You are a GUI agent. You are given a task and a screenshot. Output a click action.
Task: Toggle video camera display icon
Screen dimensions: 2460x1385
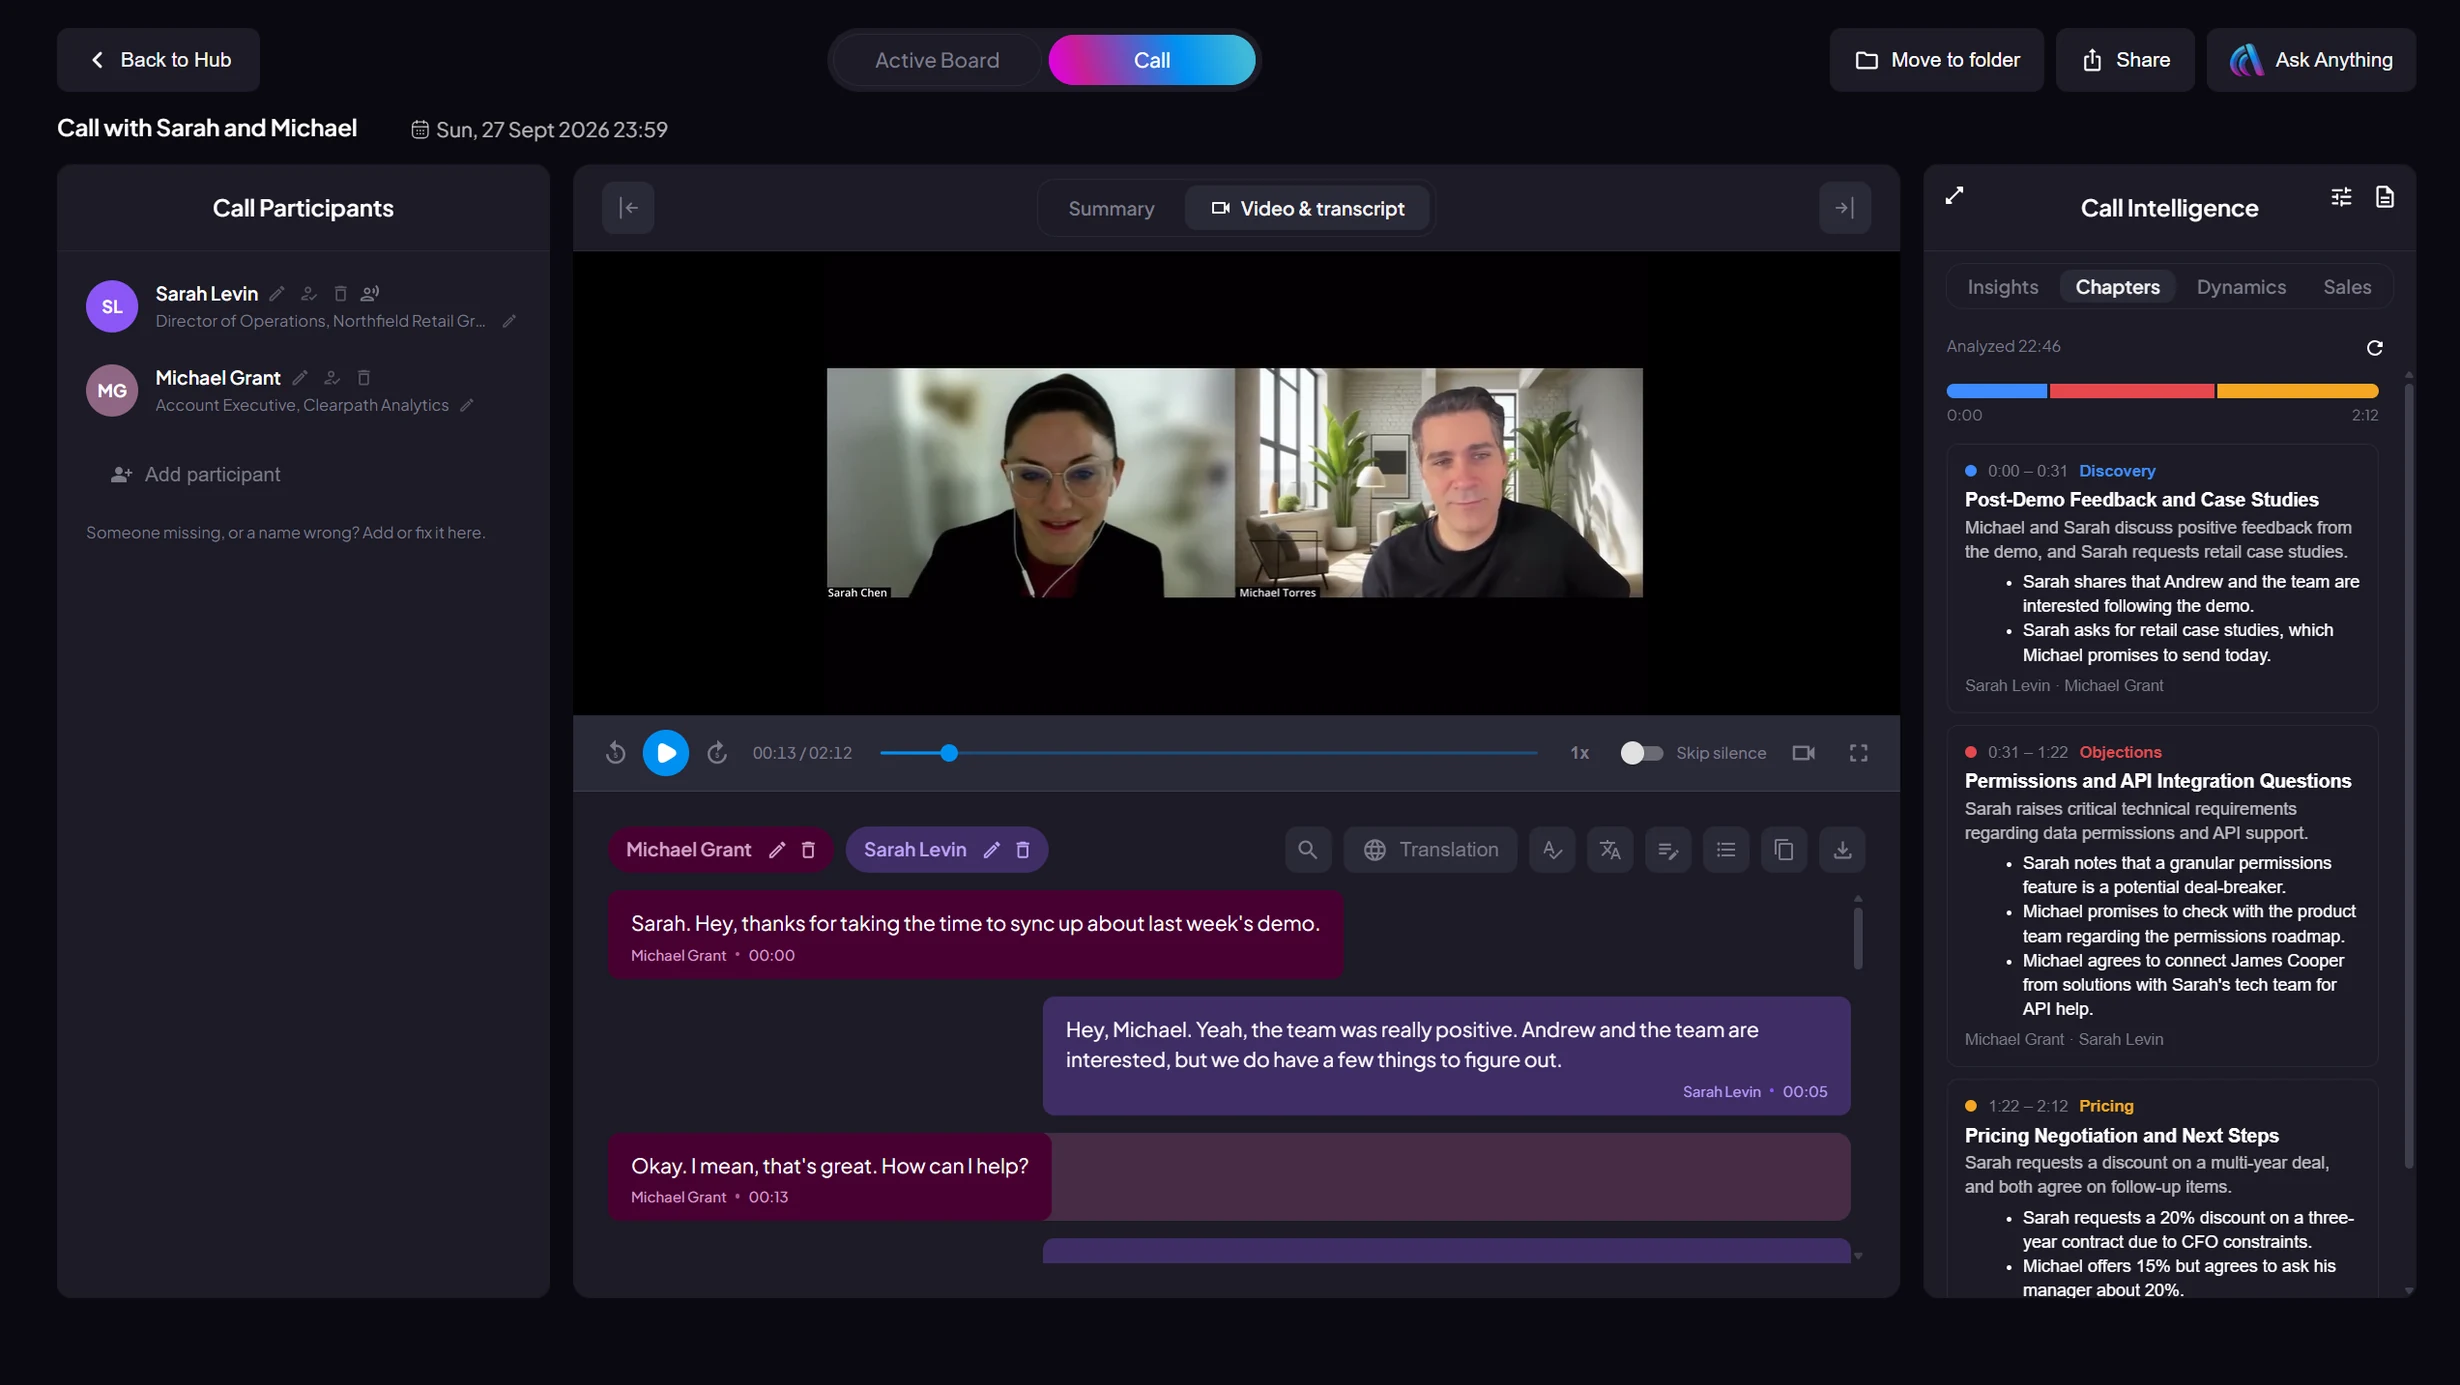1804,753
